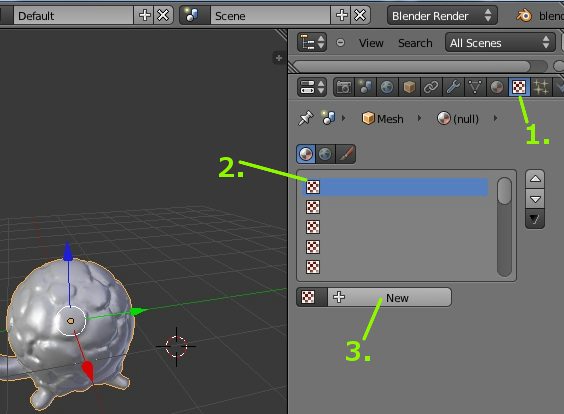Select brush textures type button

(x=345, y=154)
